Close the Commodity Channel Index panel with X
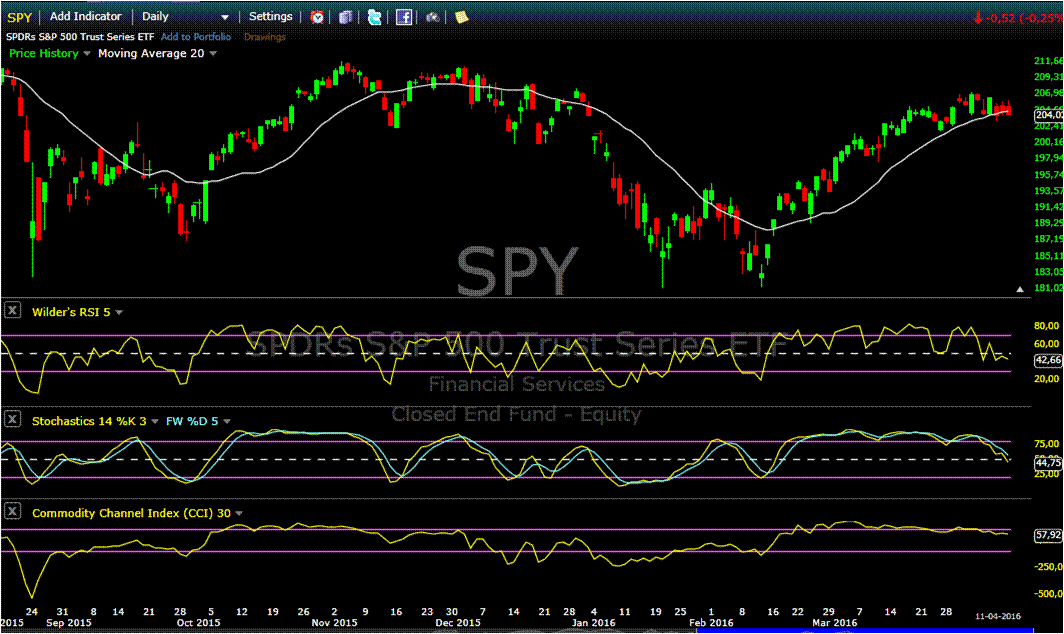This screenshot has height=634, width=1064. (x=12, y=510)
